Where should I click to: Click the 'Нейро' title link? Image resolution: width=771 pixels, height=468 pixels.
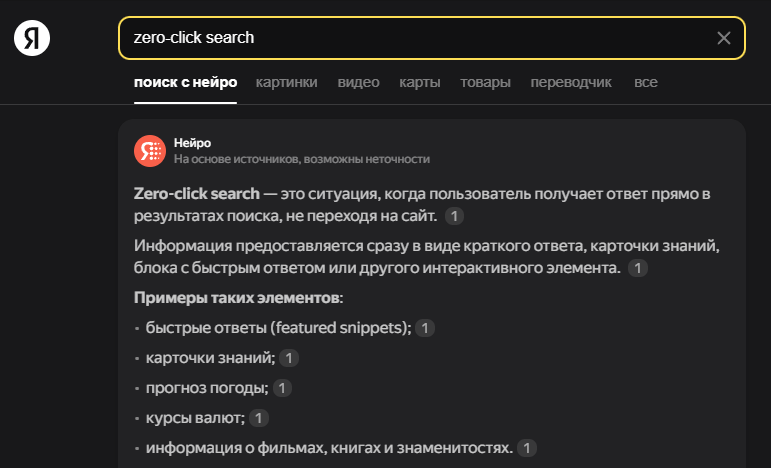192,143
